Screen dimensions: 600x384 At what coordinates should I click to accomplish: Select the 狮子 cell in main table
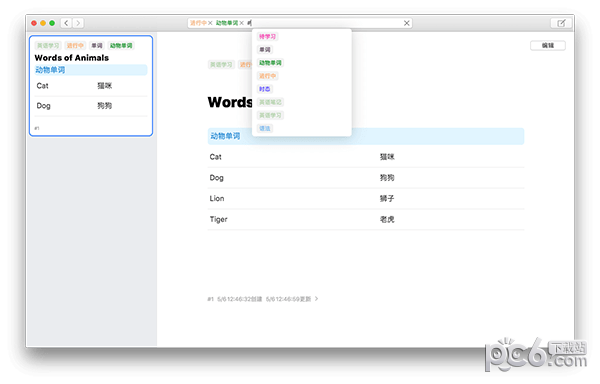[387, 199]
